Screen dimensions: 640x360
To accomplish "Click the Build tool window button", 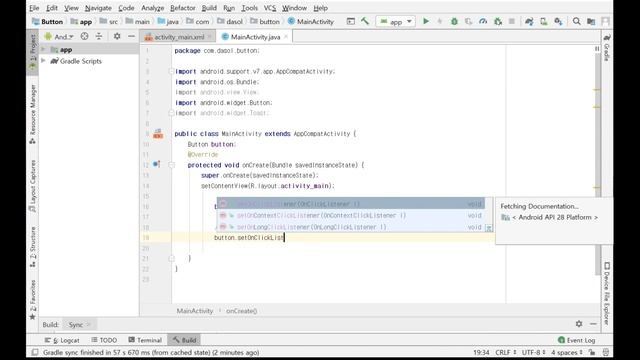I will point(184,340).
